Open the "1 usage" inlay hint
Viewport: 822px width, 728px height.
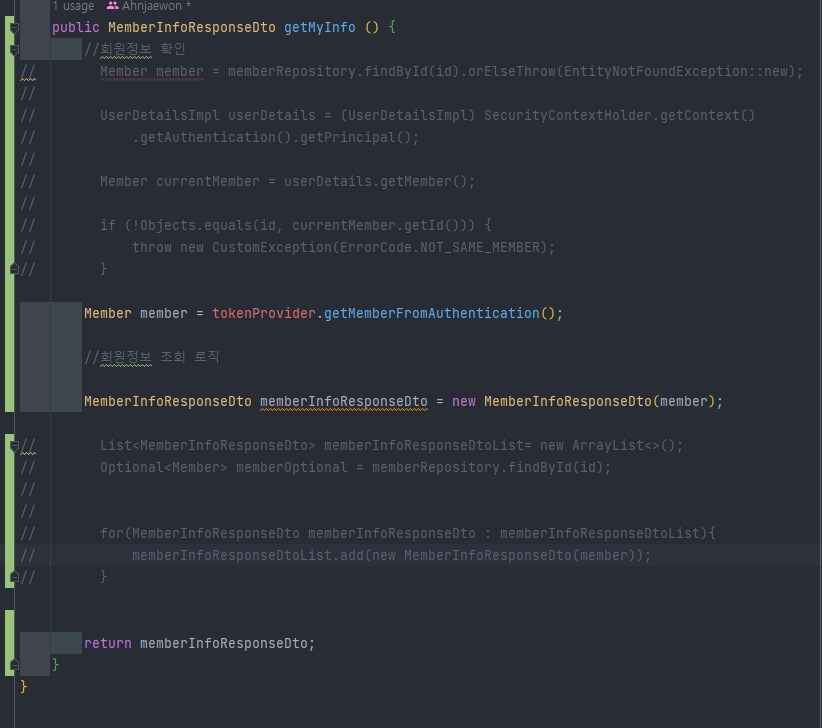point(73,6)
